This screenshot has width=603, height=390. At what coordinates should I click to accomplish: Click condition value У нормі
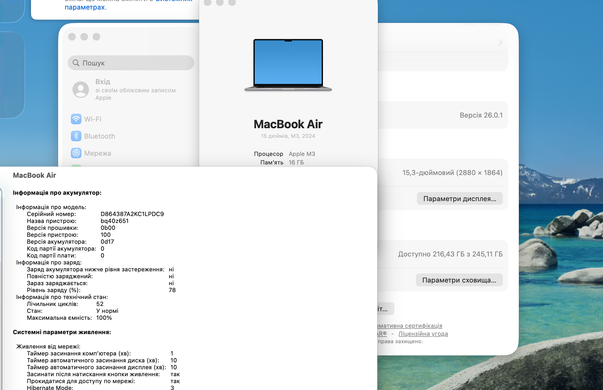(107, 311)
